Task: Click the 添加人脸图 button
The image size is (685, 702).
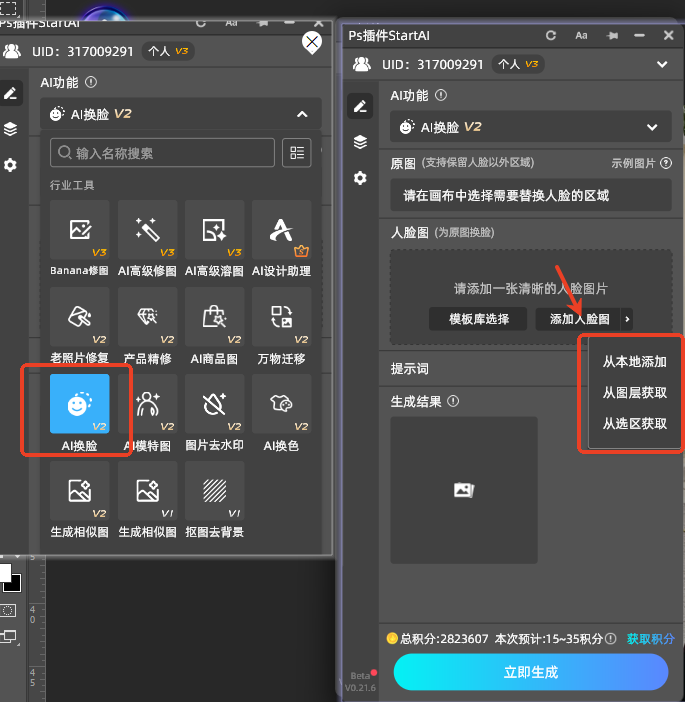Action: (x=578, y=319)
